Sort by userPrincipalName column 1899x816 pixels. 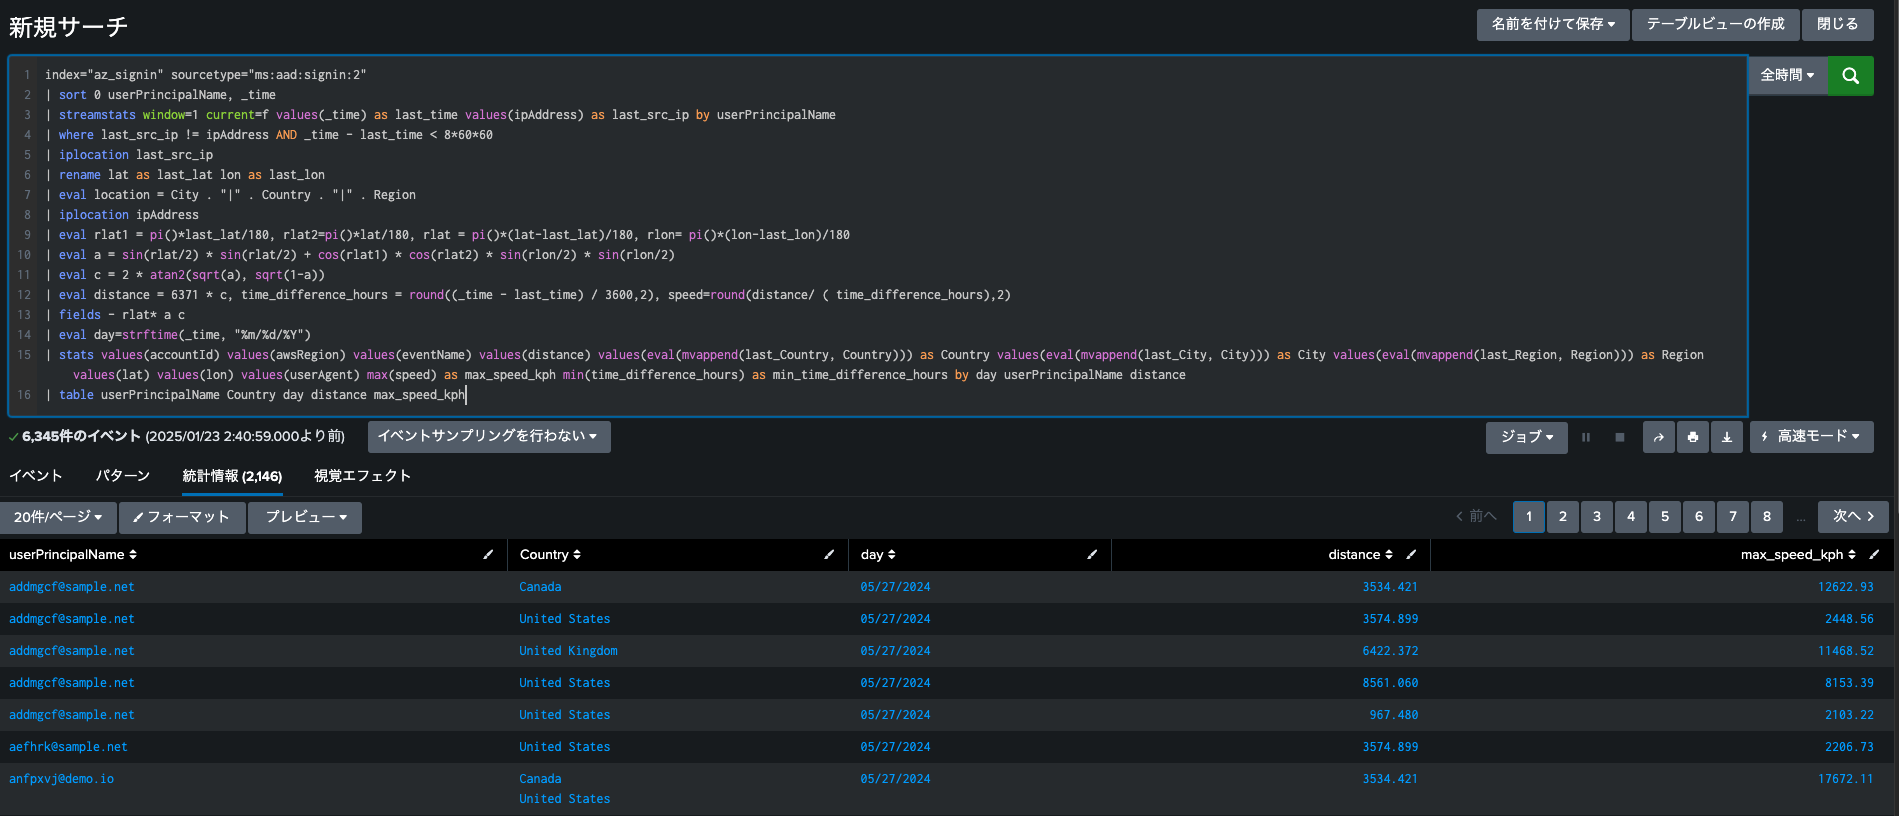(73, 555)
